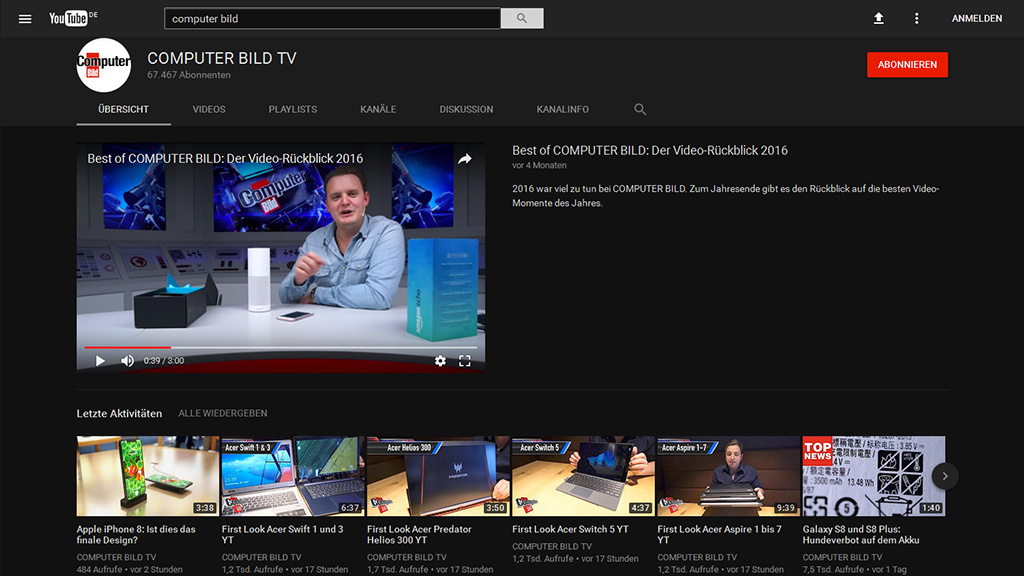Image resolution: width=1024 pixels, height=576 pixels.
Task: Open the three-dot settings menu
Action: point(916,18)
